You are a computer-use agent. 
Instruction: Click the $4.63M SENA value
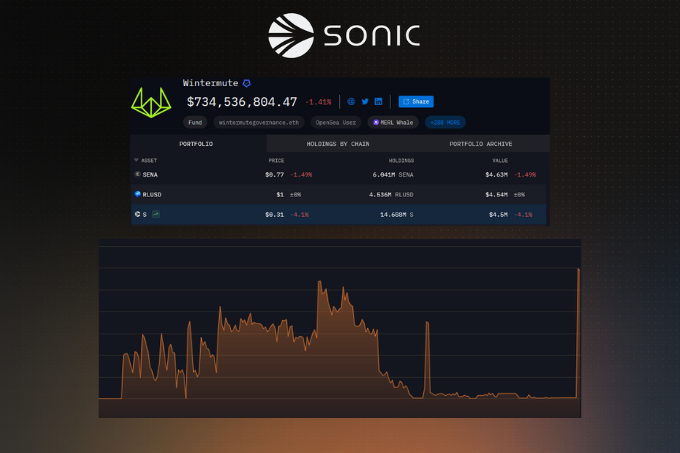point(497,175)
